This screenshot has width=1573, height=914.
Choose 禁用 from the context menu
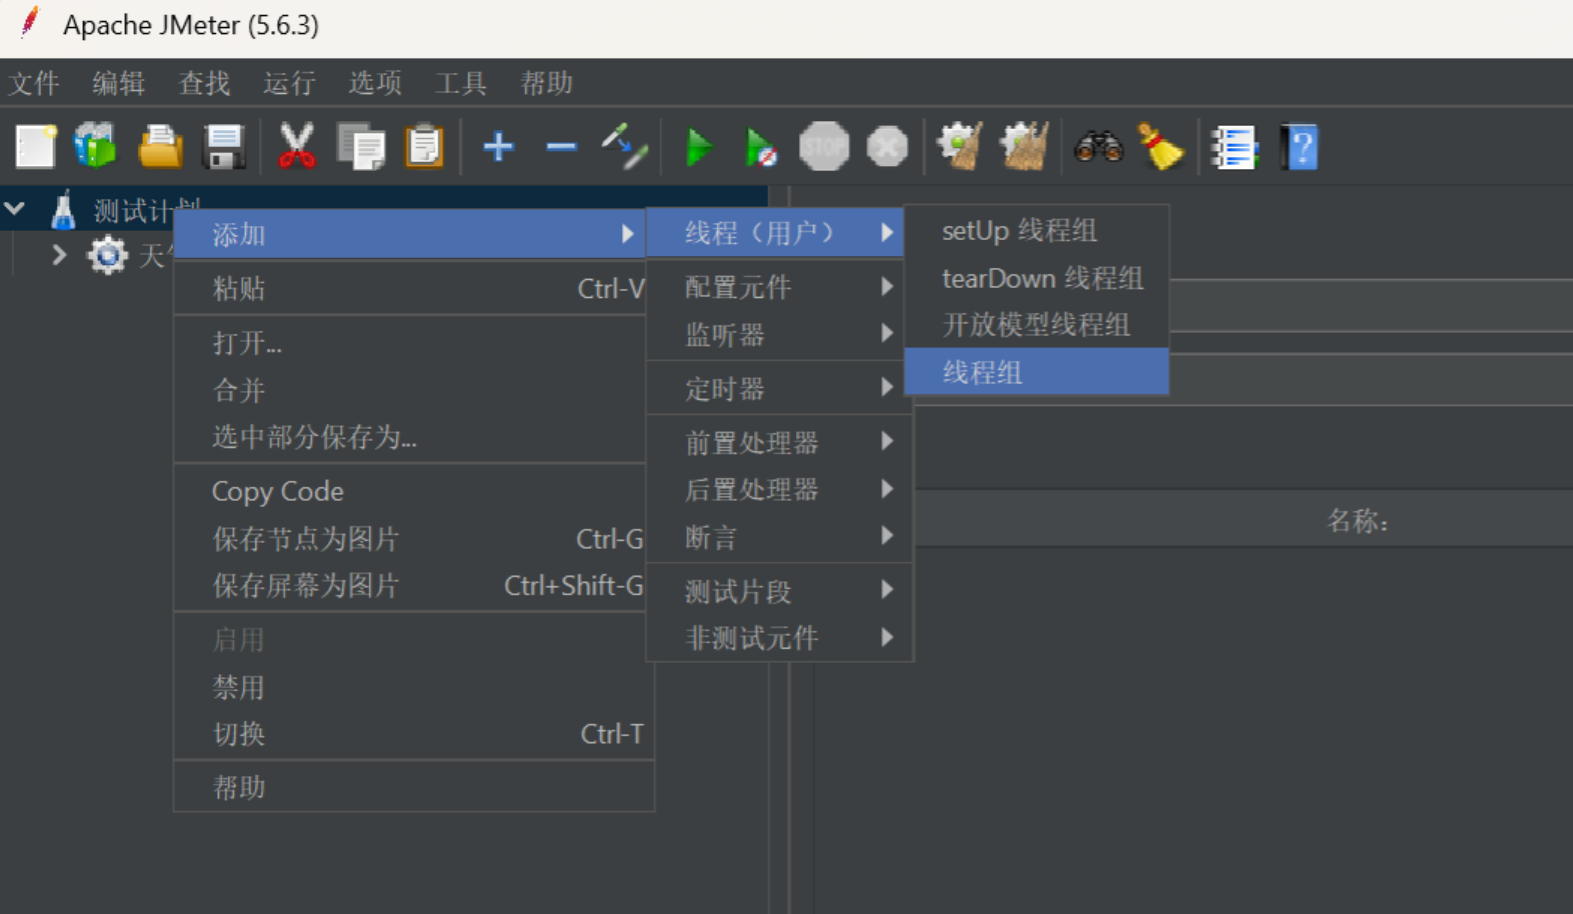(x=414, y=688)
